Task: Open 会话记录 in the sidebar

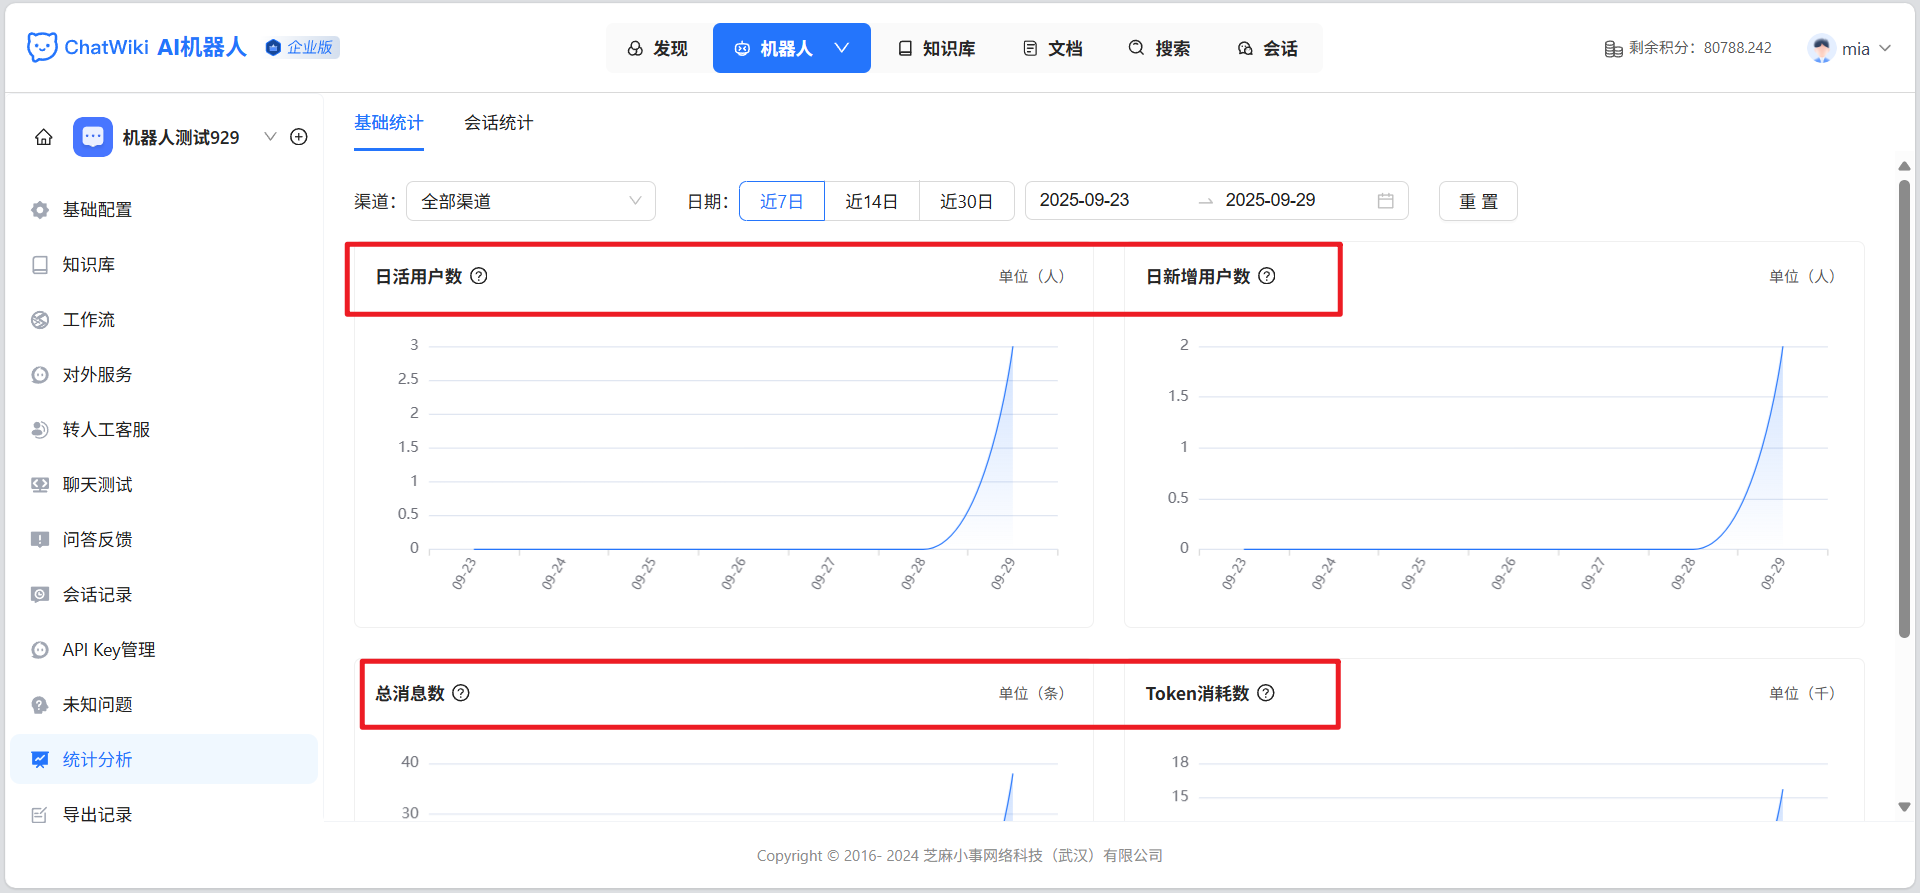Action: tap(164, 595)
